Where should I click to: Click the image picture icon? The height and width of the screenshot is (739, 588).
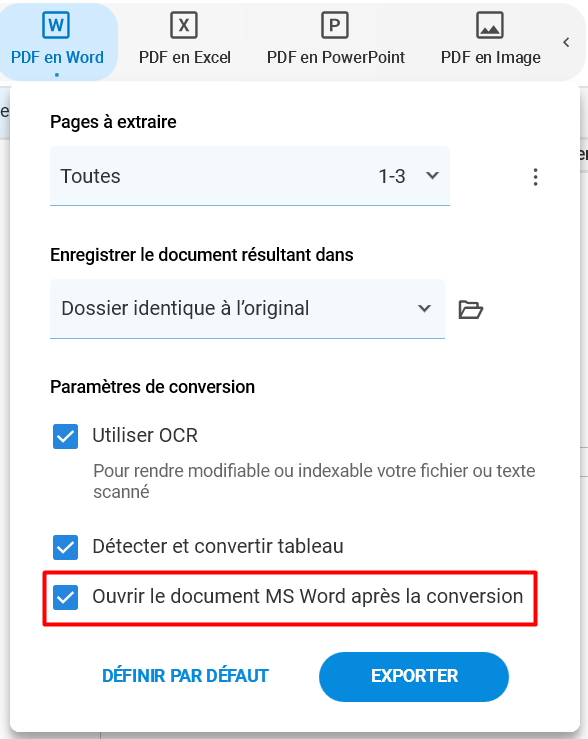490,25
